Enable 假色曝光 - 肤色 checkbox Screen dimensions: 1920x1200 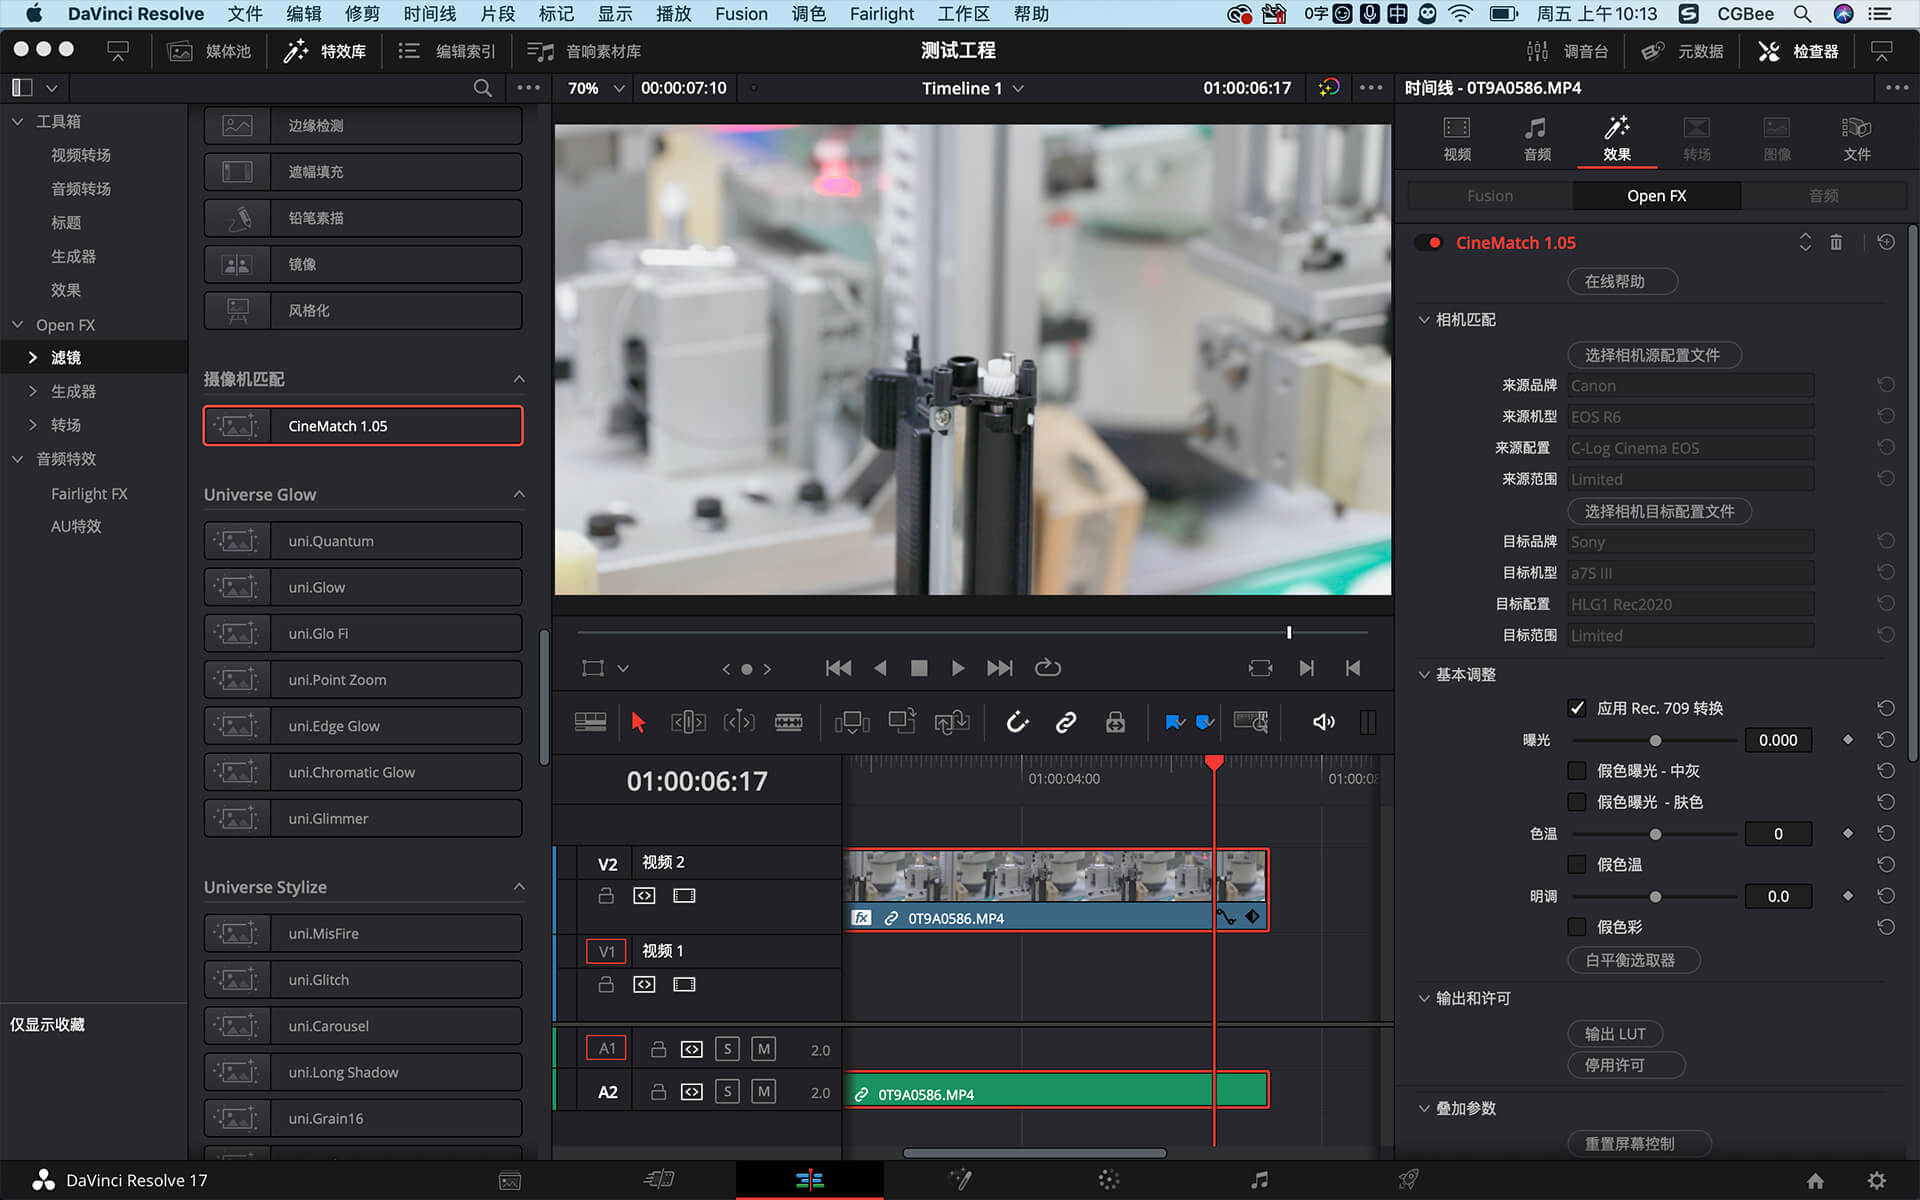click(1577, 802)
